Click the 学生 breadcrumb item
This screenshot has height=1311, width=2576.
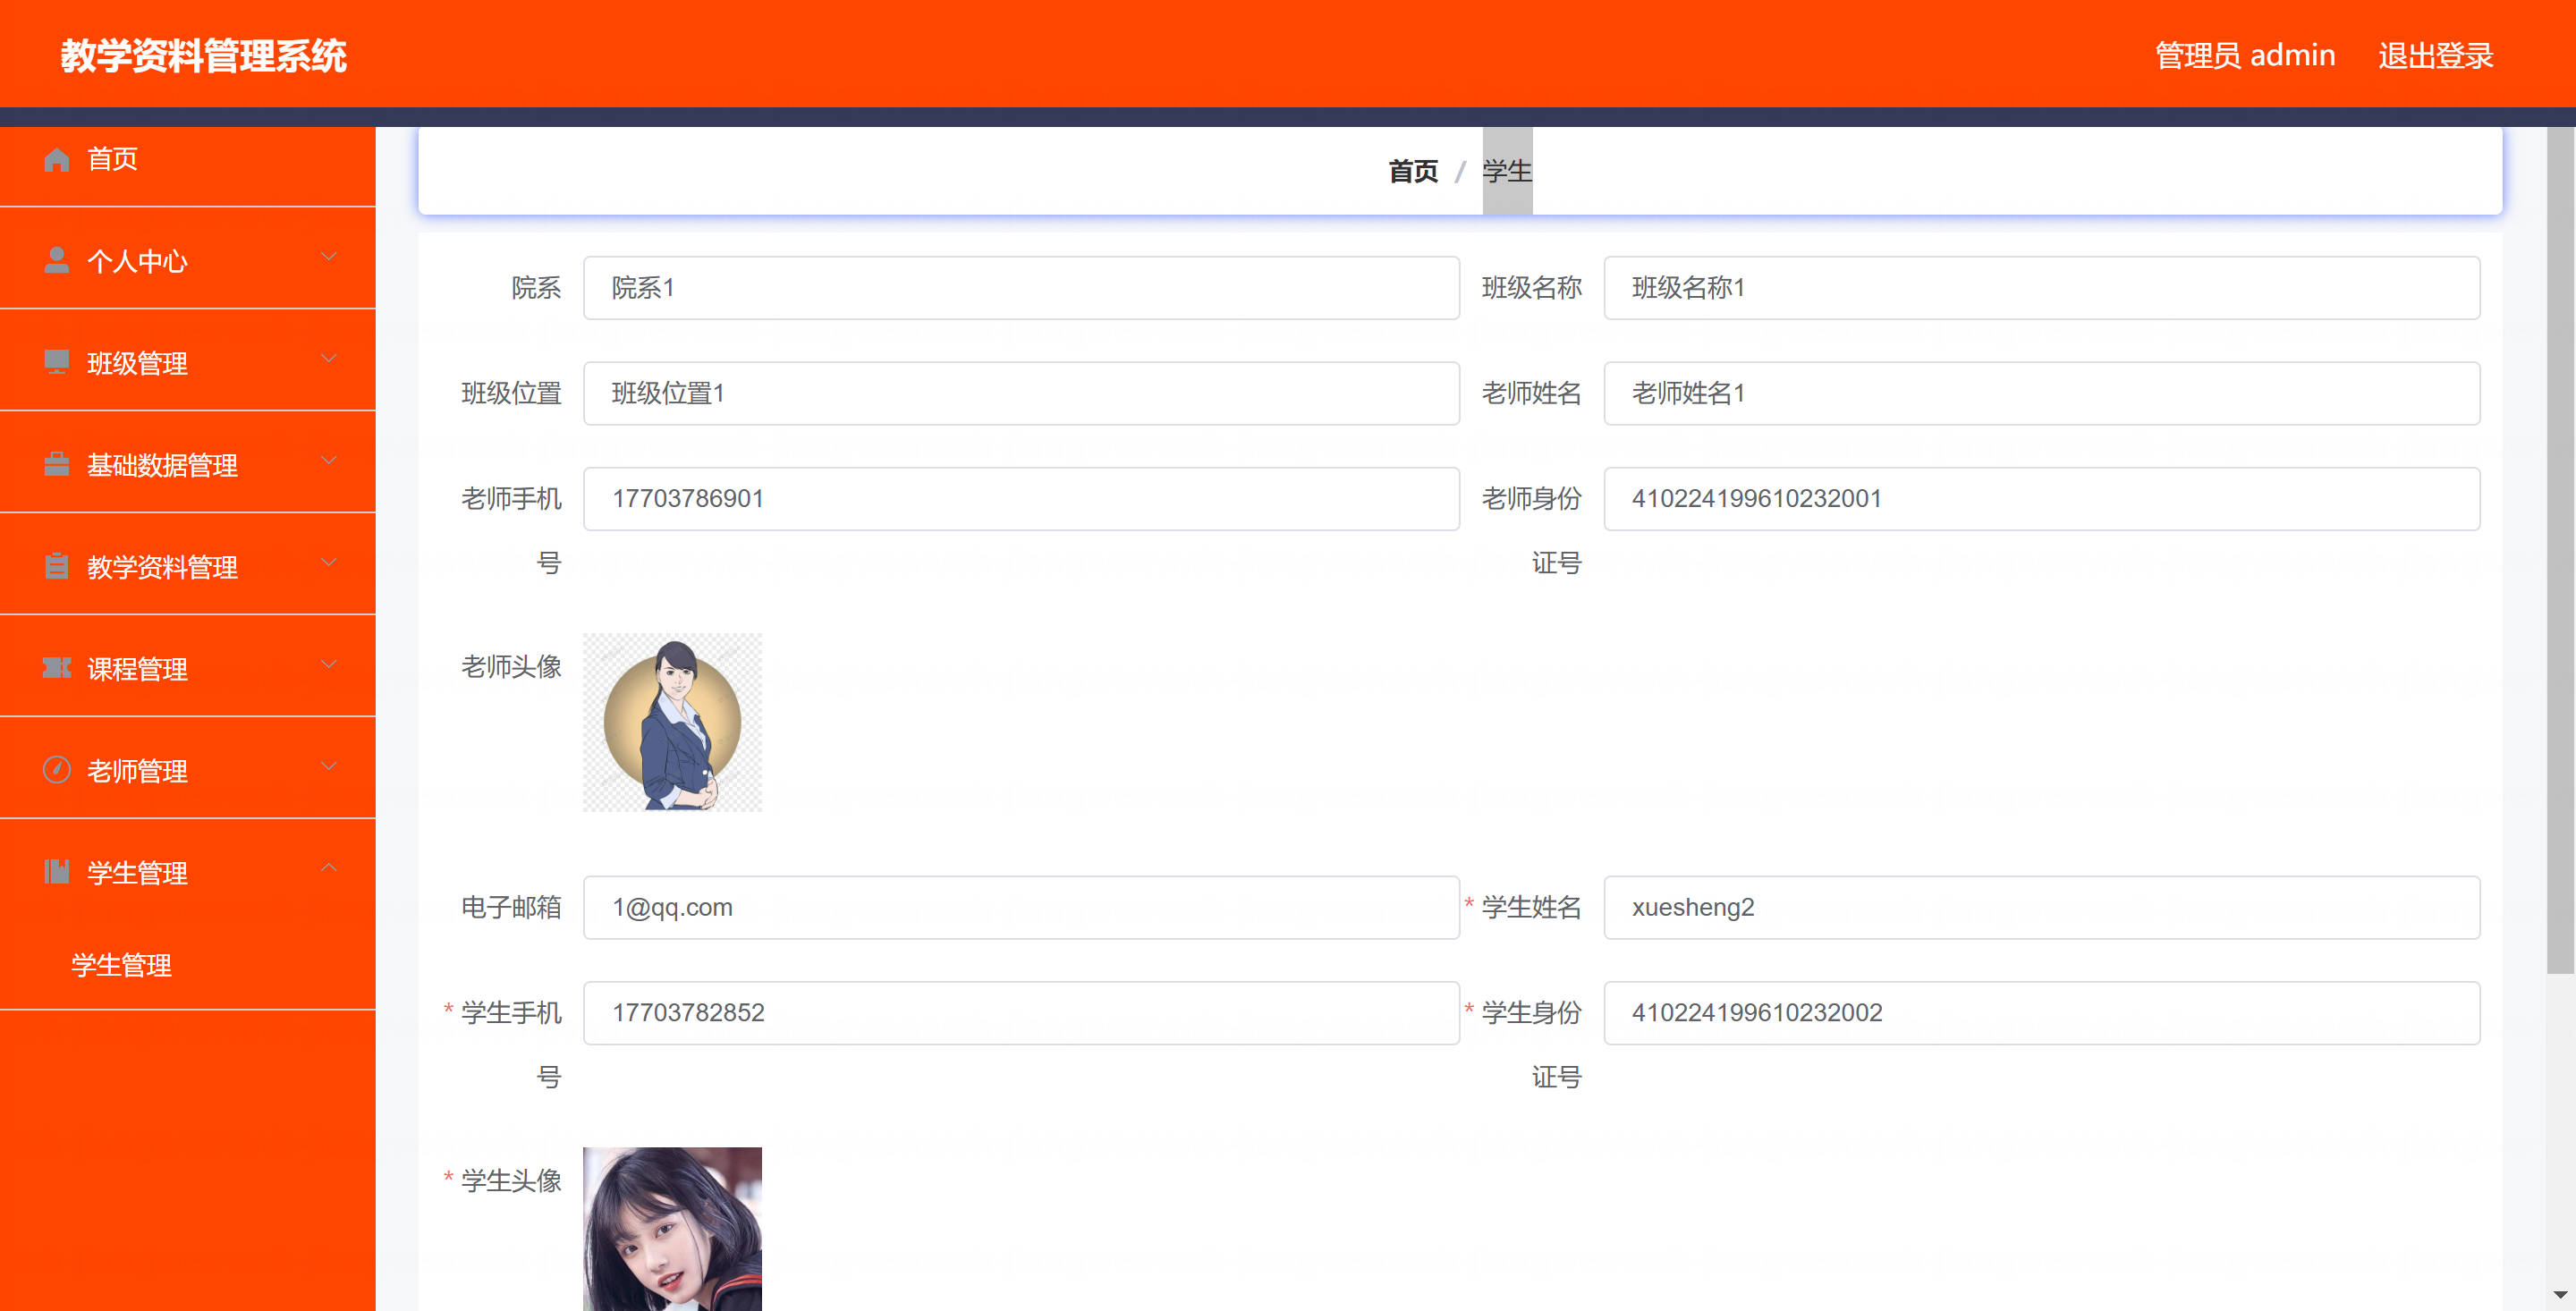click(1507, 171)
